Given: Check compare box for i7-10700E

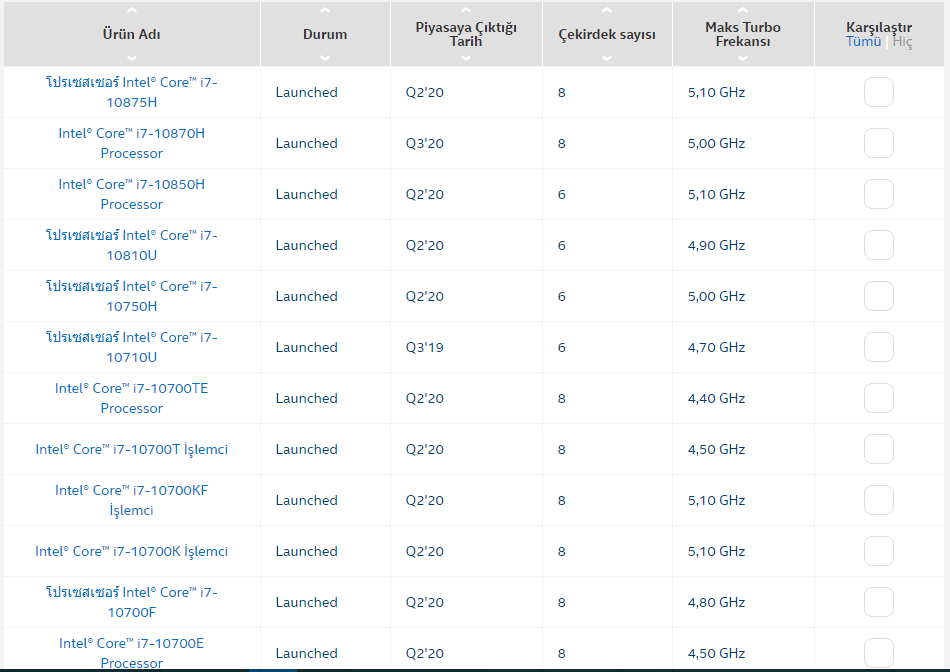Looking at the screenshot, I should [x=879, y=653].
